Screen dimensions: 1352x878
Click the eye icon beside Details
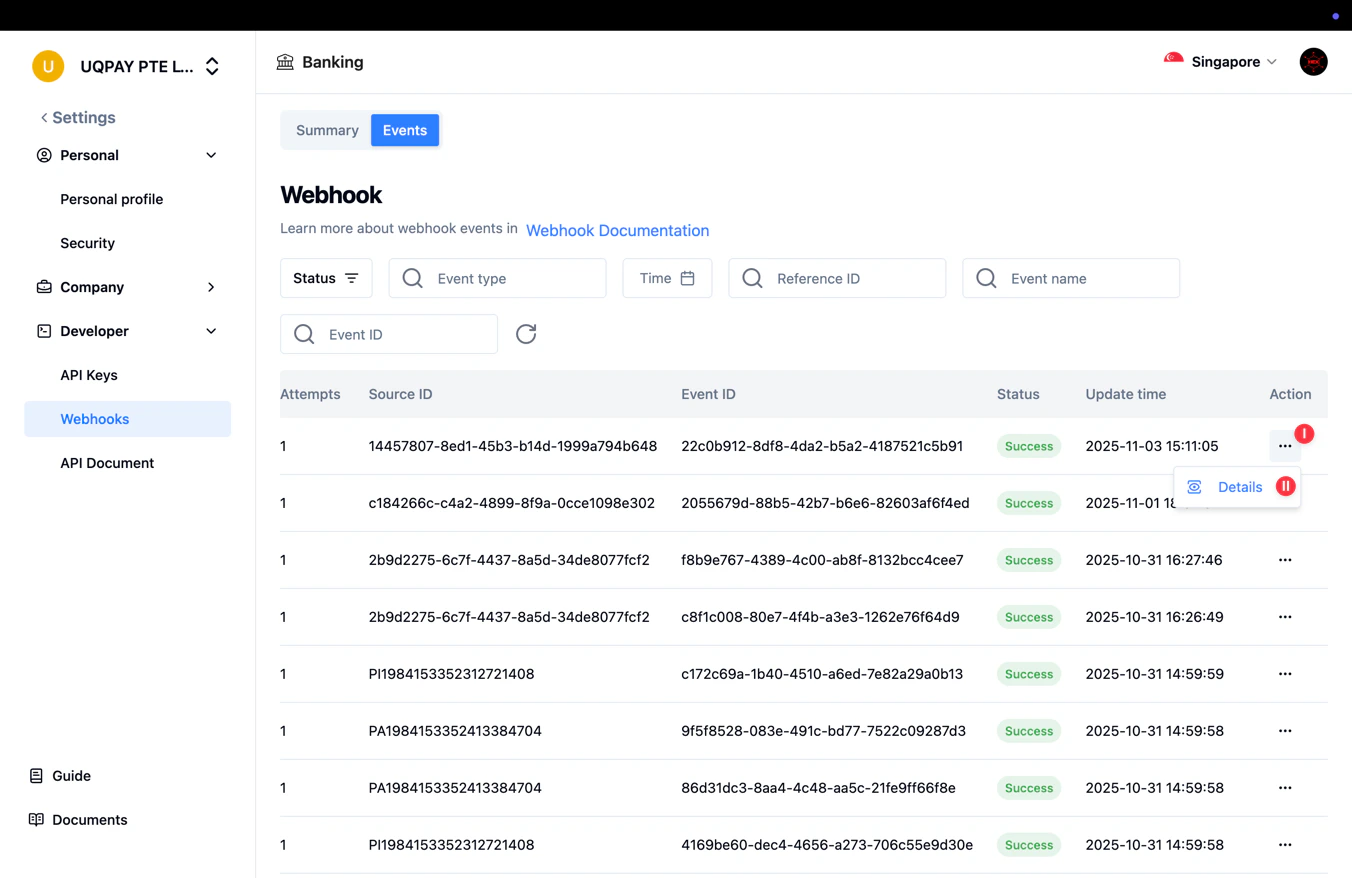pos(1194,486)
